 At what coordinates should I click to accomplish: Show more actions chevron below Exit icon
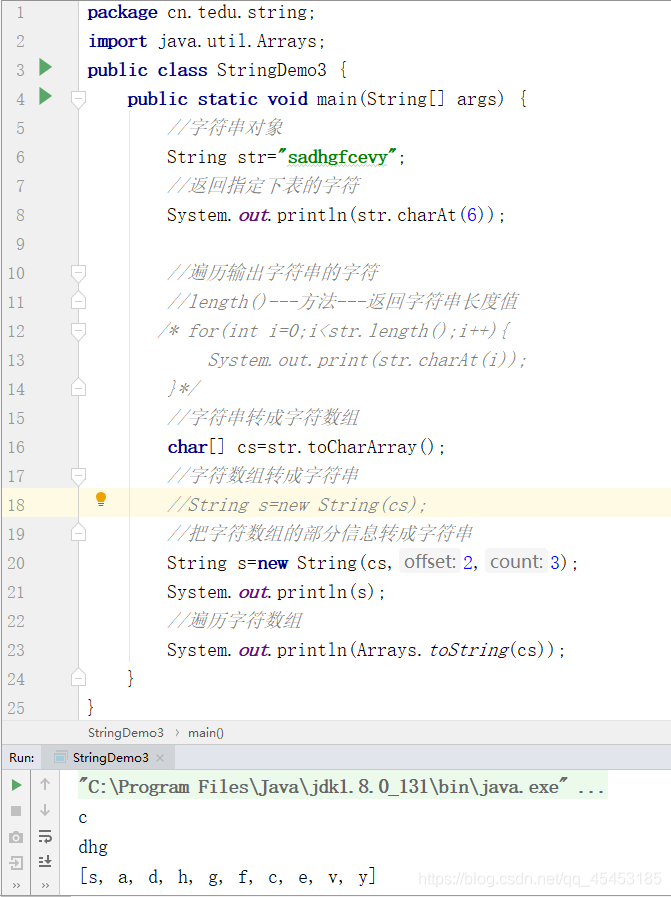pyautogui.click(x=16, y=886)
